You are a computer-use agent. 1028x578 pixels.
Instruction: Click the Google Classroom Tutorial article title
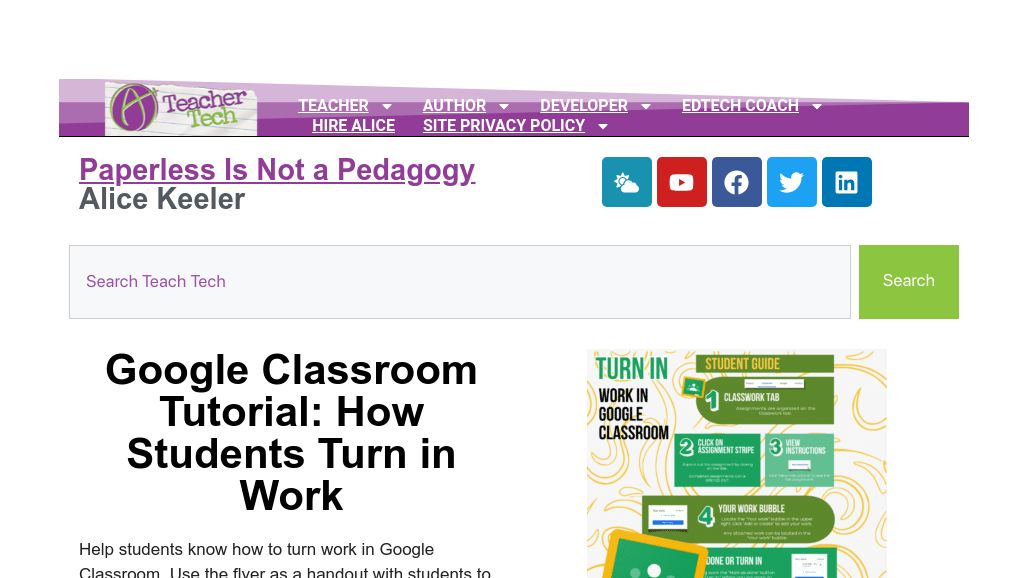click(x=291, y=433)
